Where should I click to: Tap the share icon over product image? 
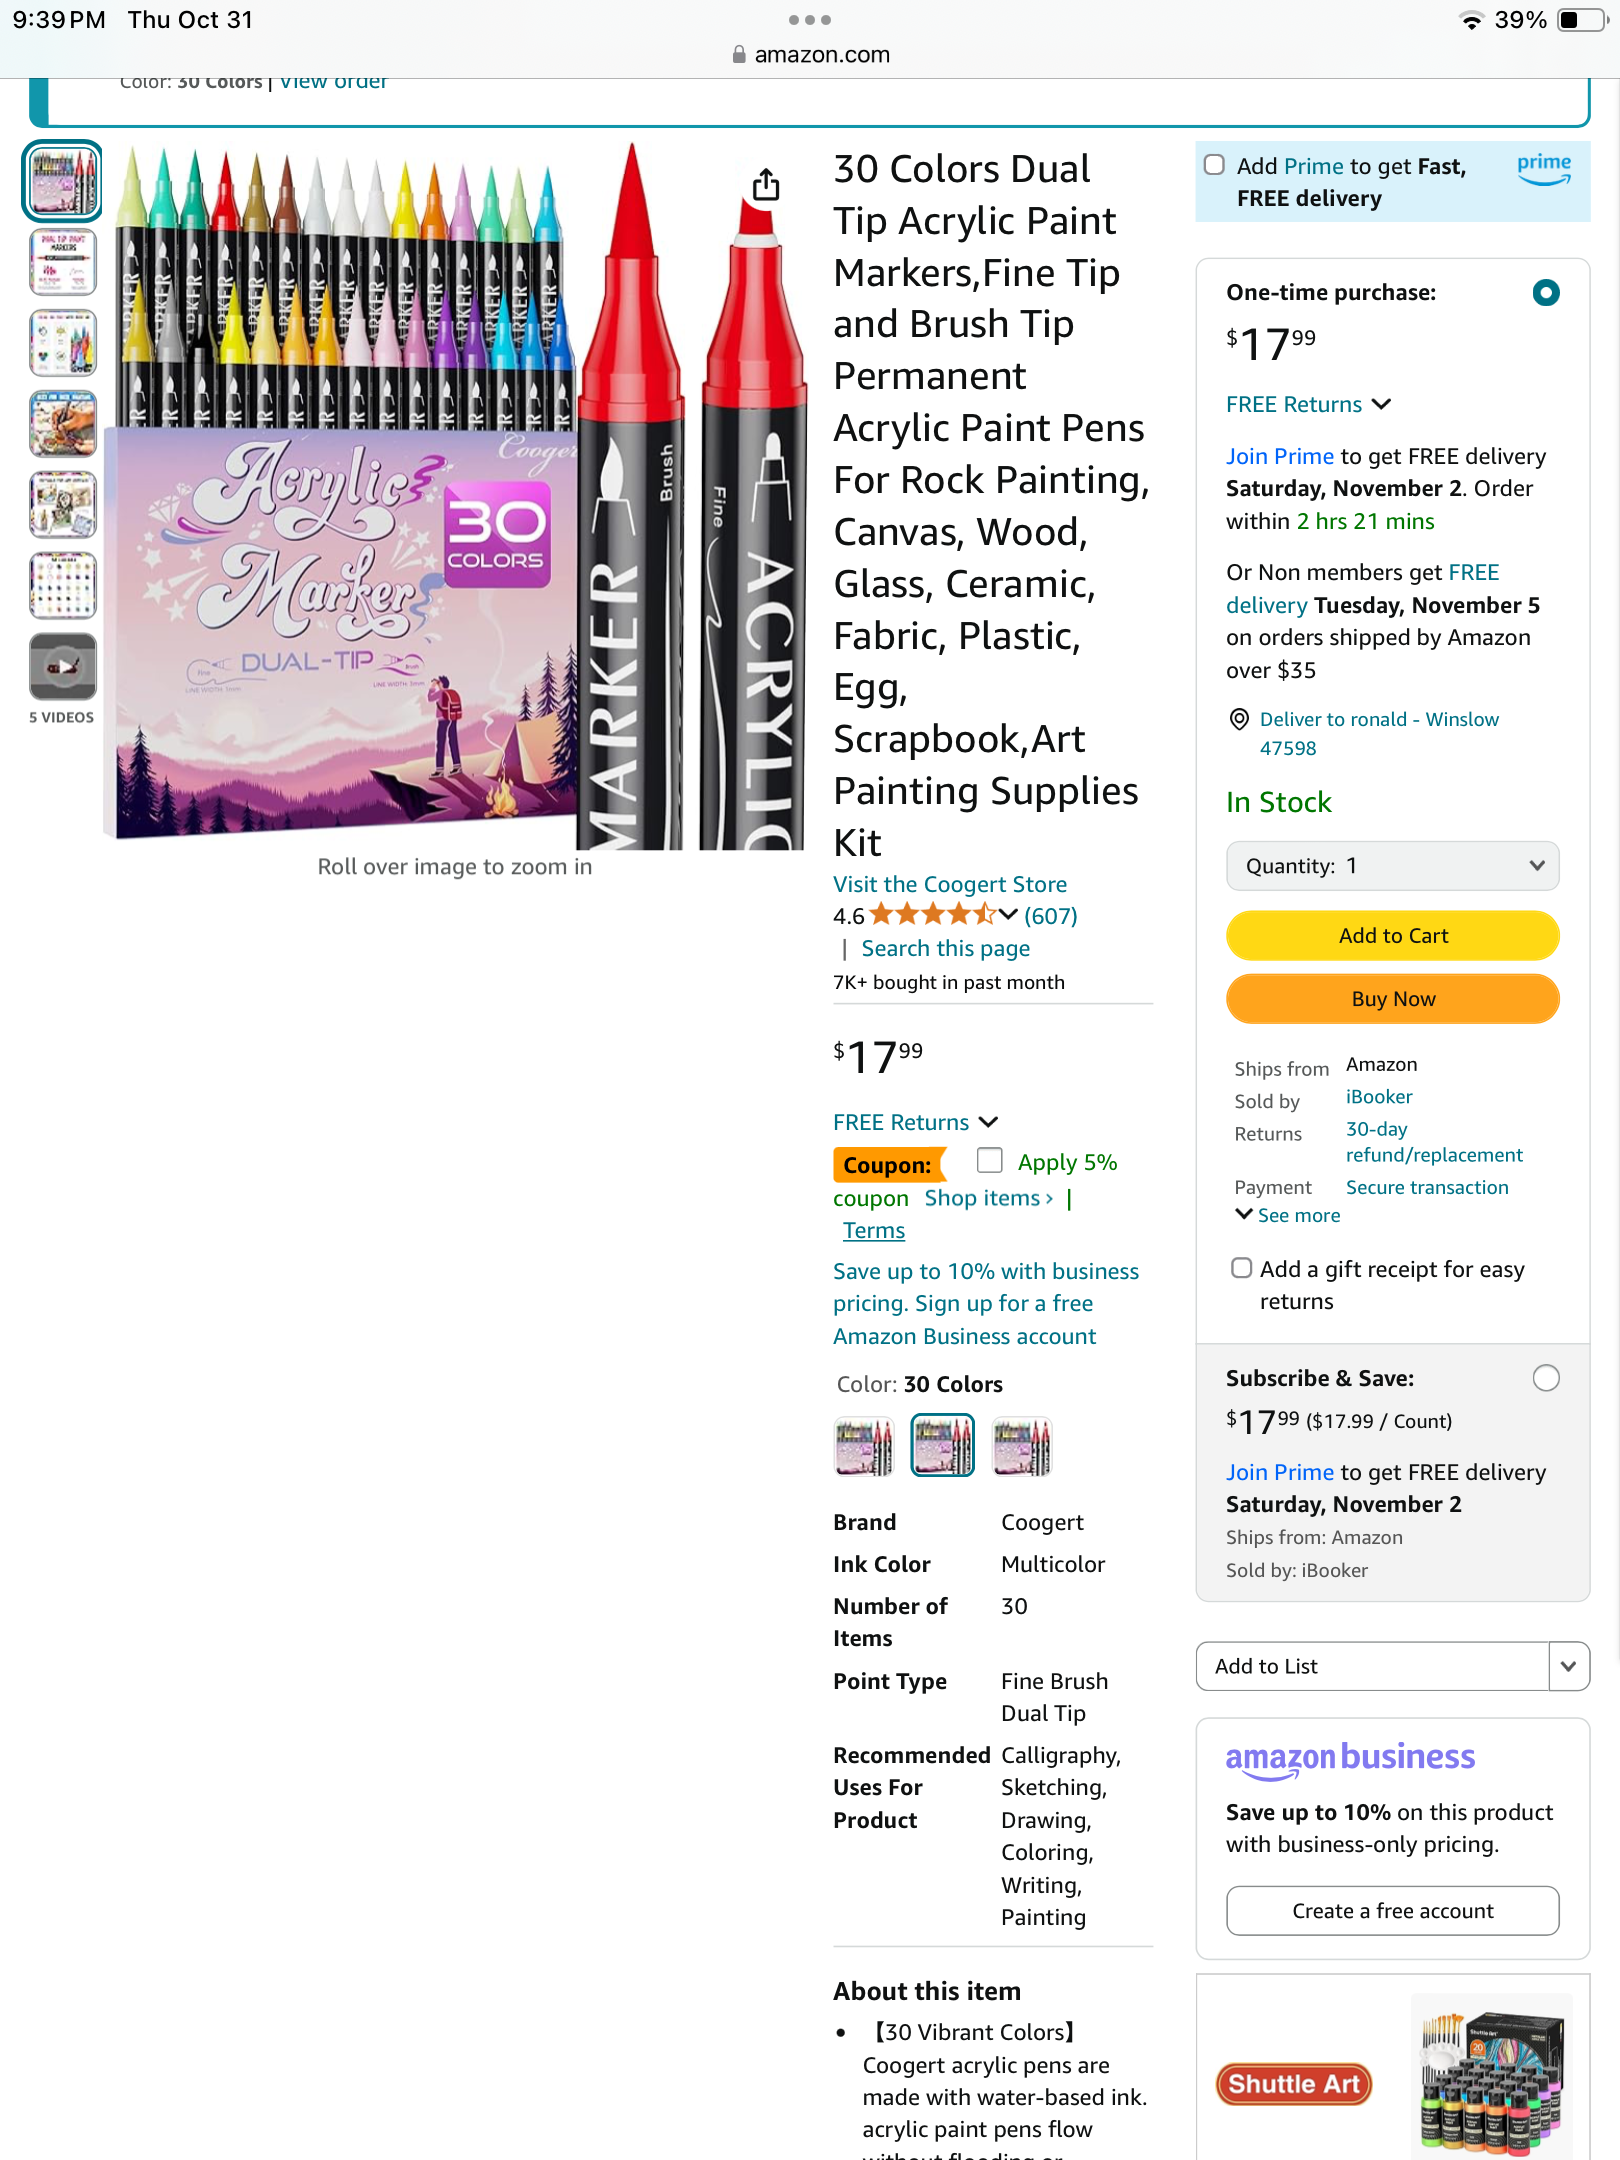766,185
